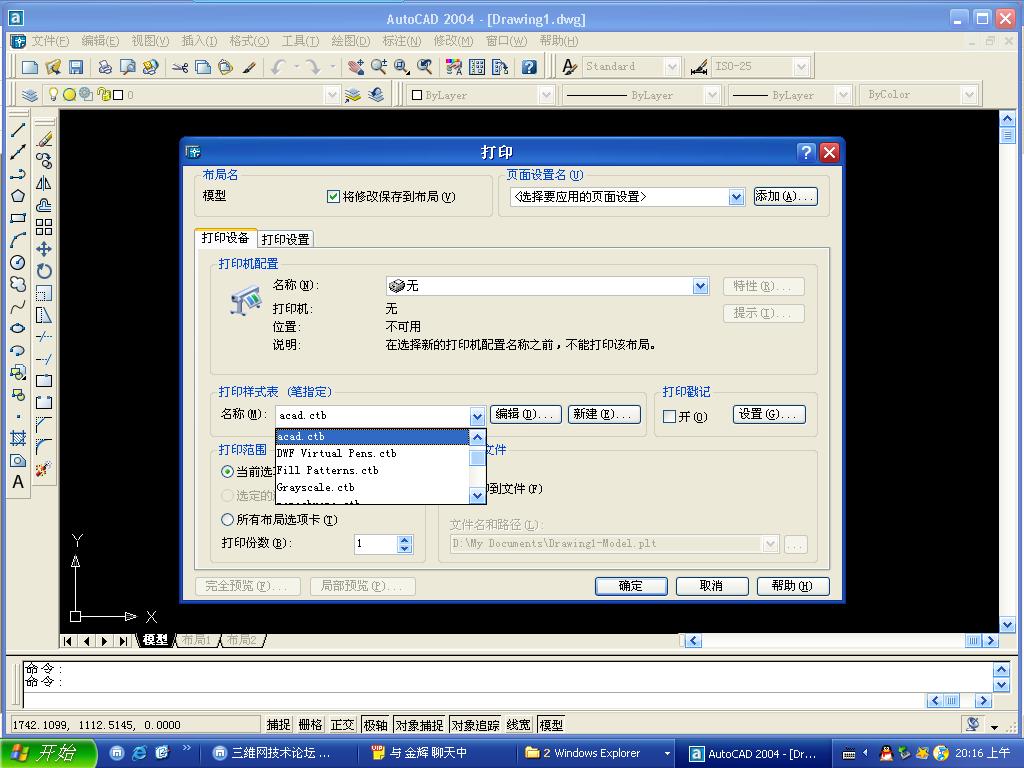Image resolution: width=1024 pixels, height=768 pixels.
Task: Increase the number of copies spinner
Action: (x=404, y=539)
